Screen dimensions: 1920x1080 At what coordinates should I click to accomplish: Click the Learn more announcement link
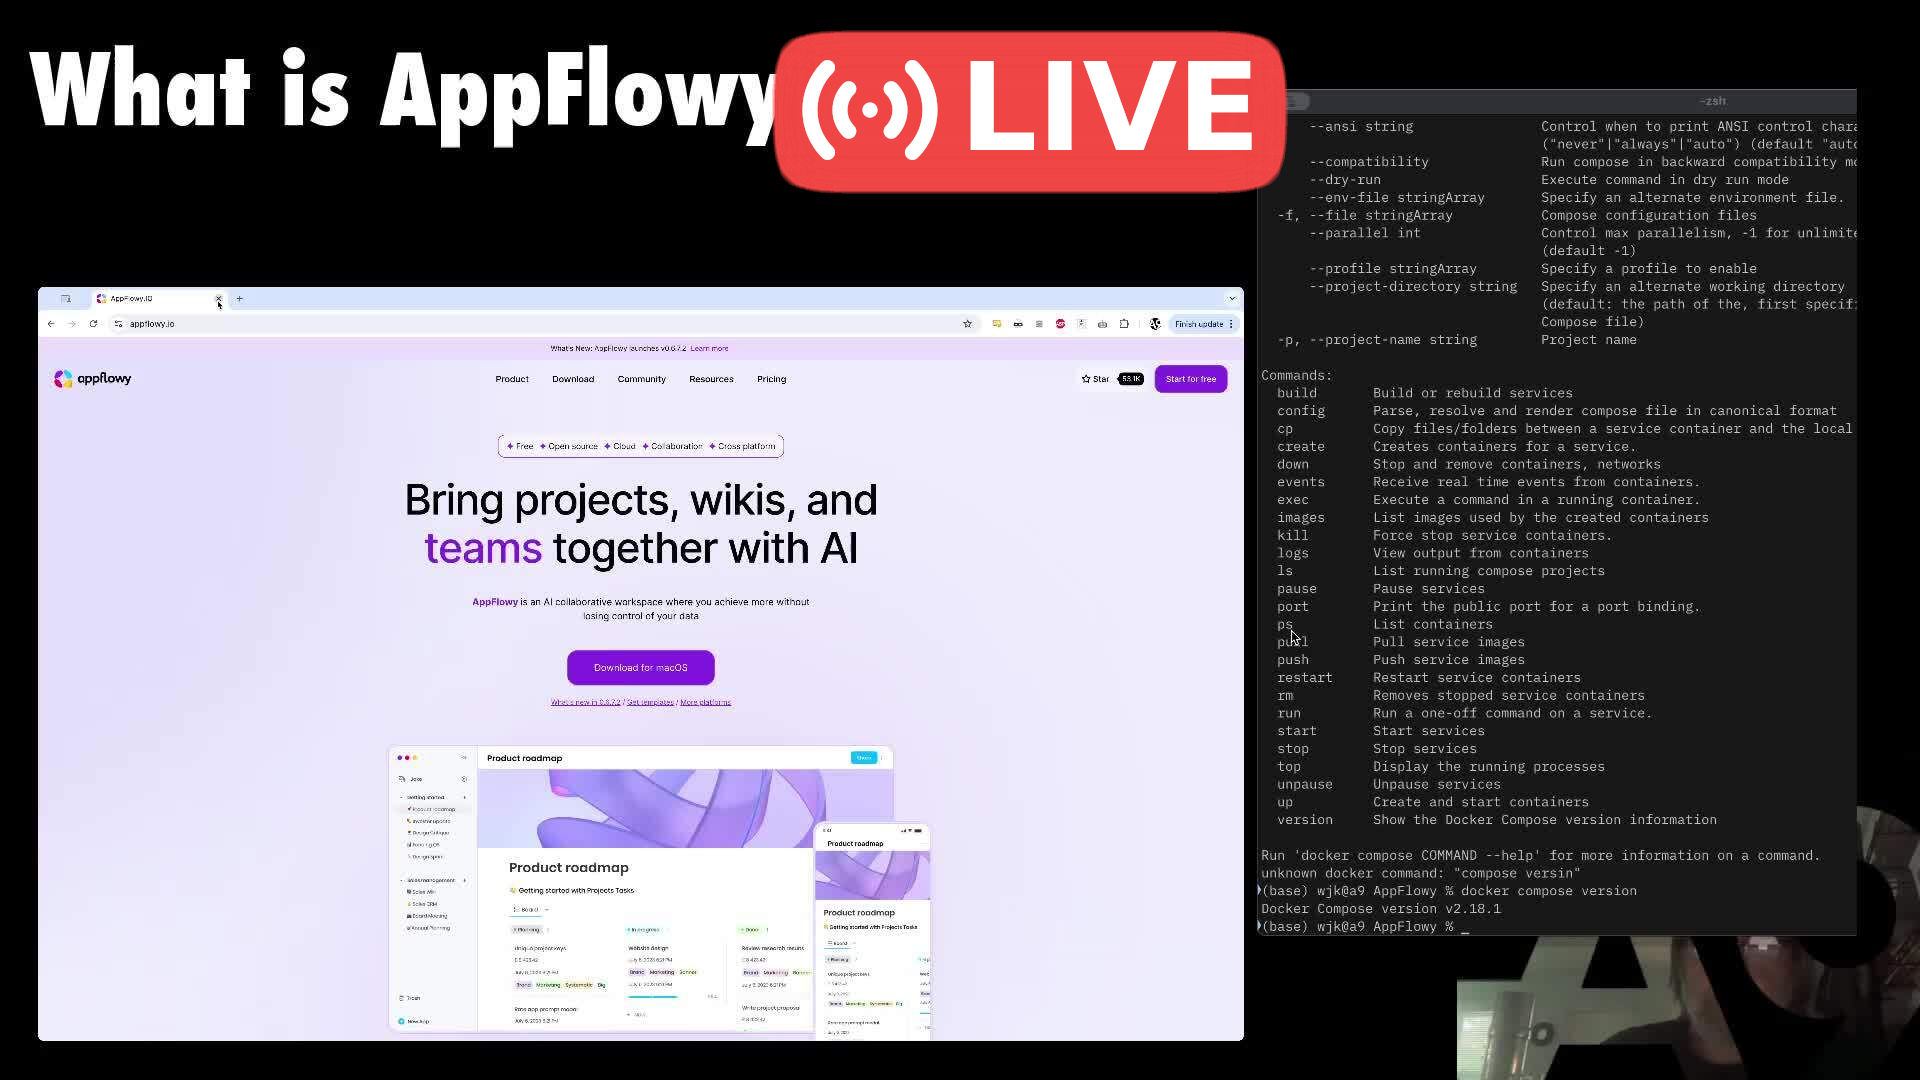point(709,349)
